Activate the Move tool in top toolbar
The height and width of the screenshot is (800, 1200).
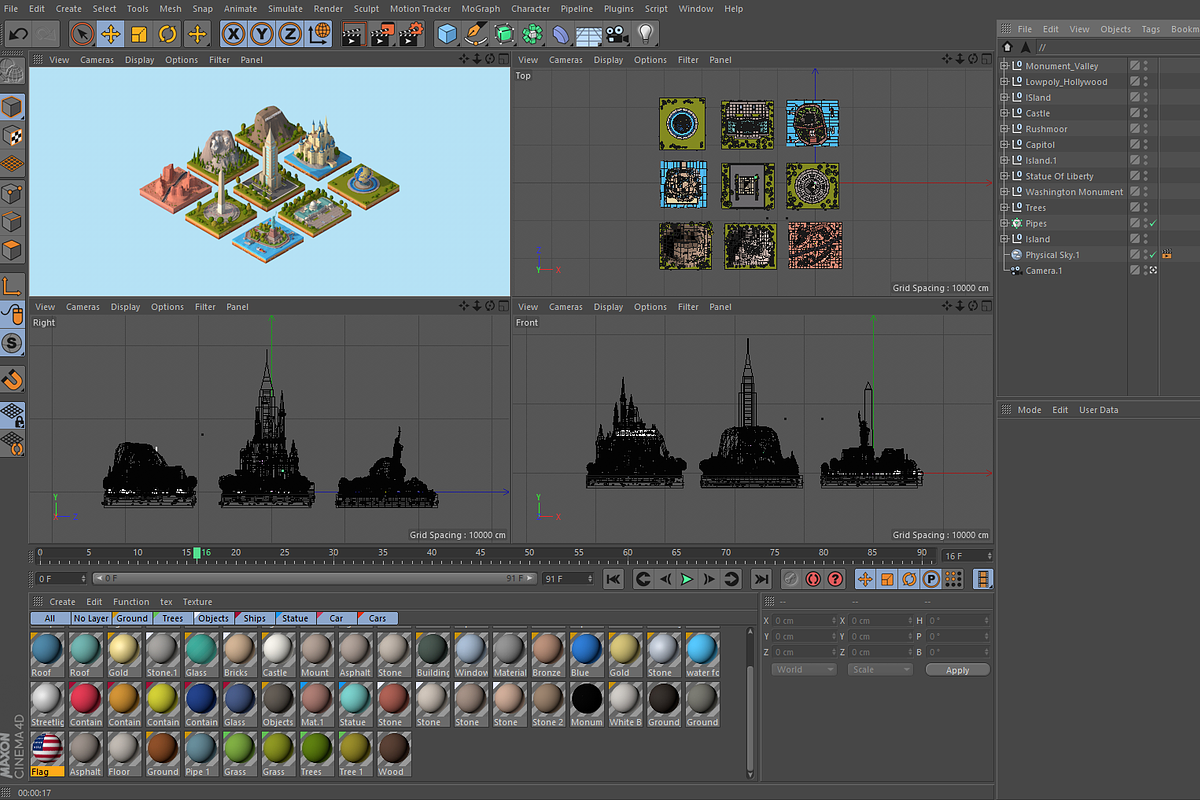pos(111,34)
